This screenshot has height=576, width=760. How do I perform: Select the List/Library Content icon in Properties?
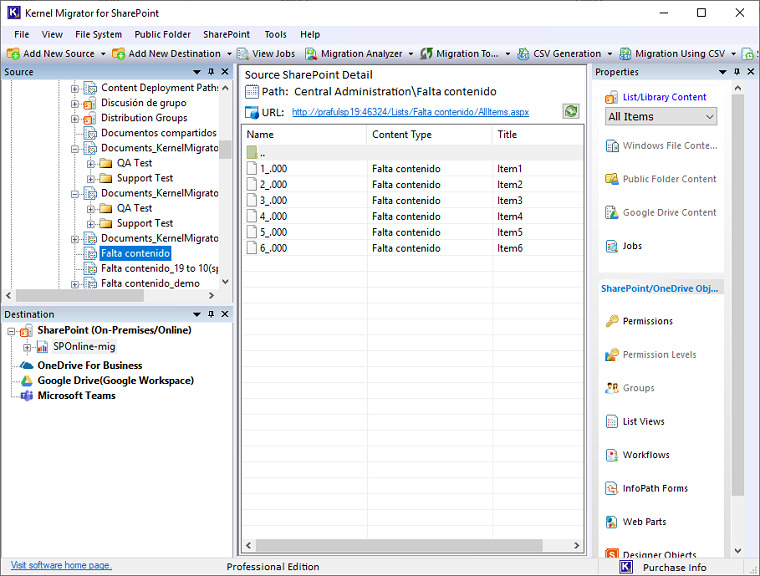(x=611, y=97)
